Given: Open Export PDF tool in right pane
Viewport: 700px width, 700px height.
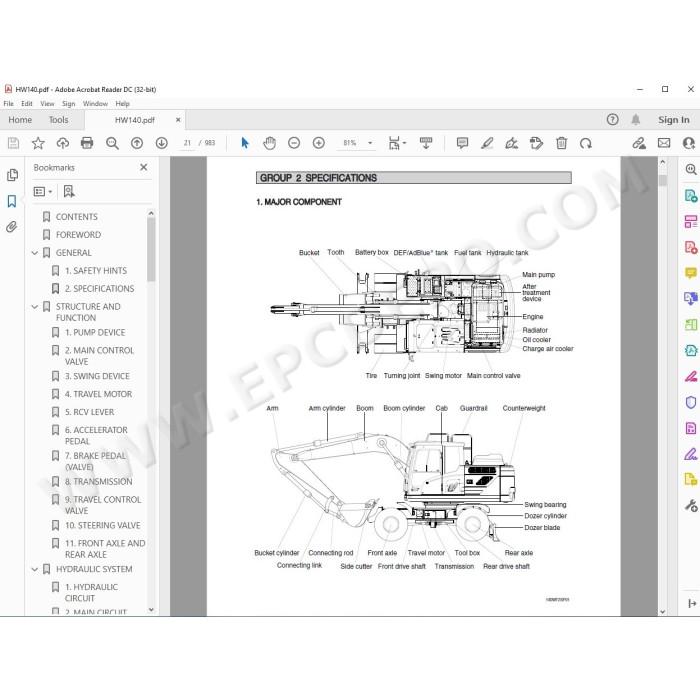Looking at the screenshot, I should (691, 196).
